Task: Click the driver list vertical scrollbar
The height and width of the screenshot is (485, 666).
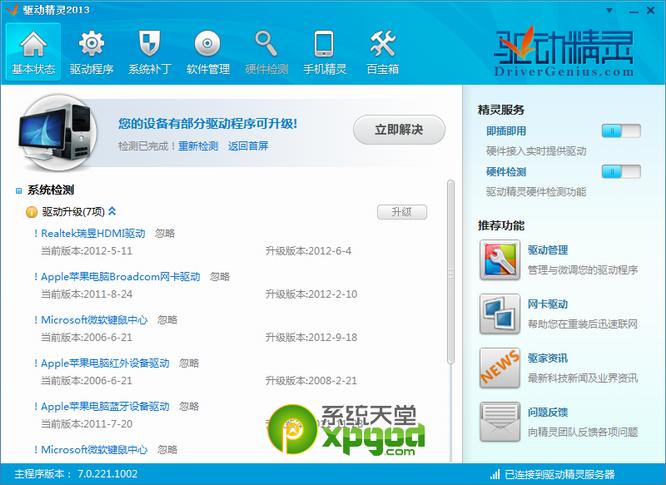Action: tap(450, 300)
